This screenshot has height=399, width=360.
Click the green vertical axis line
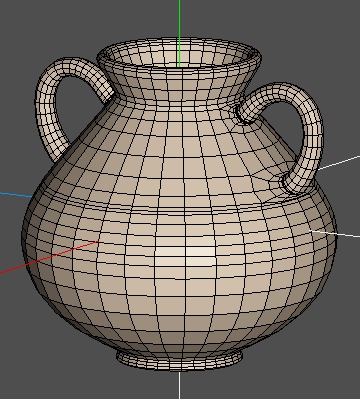click(179, 33)
